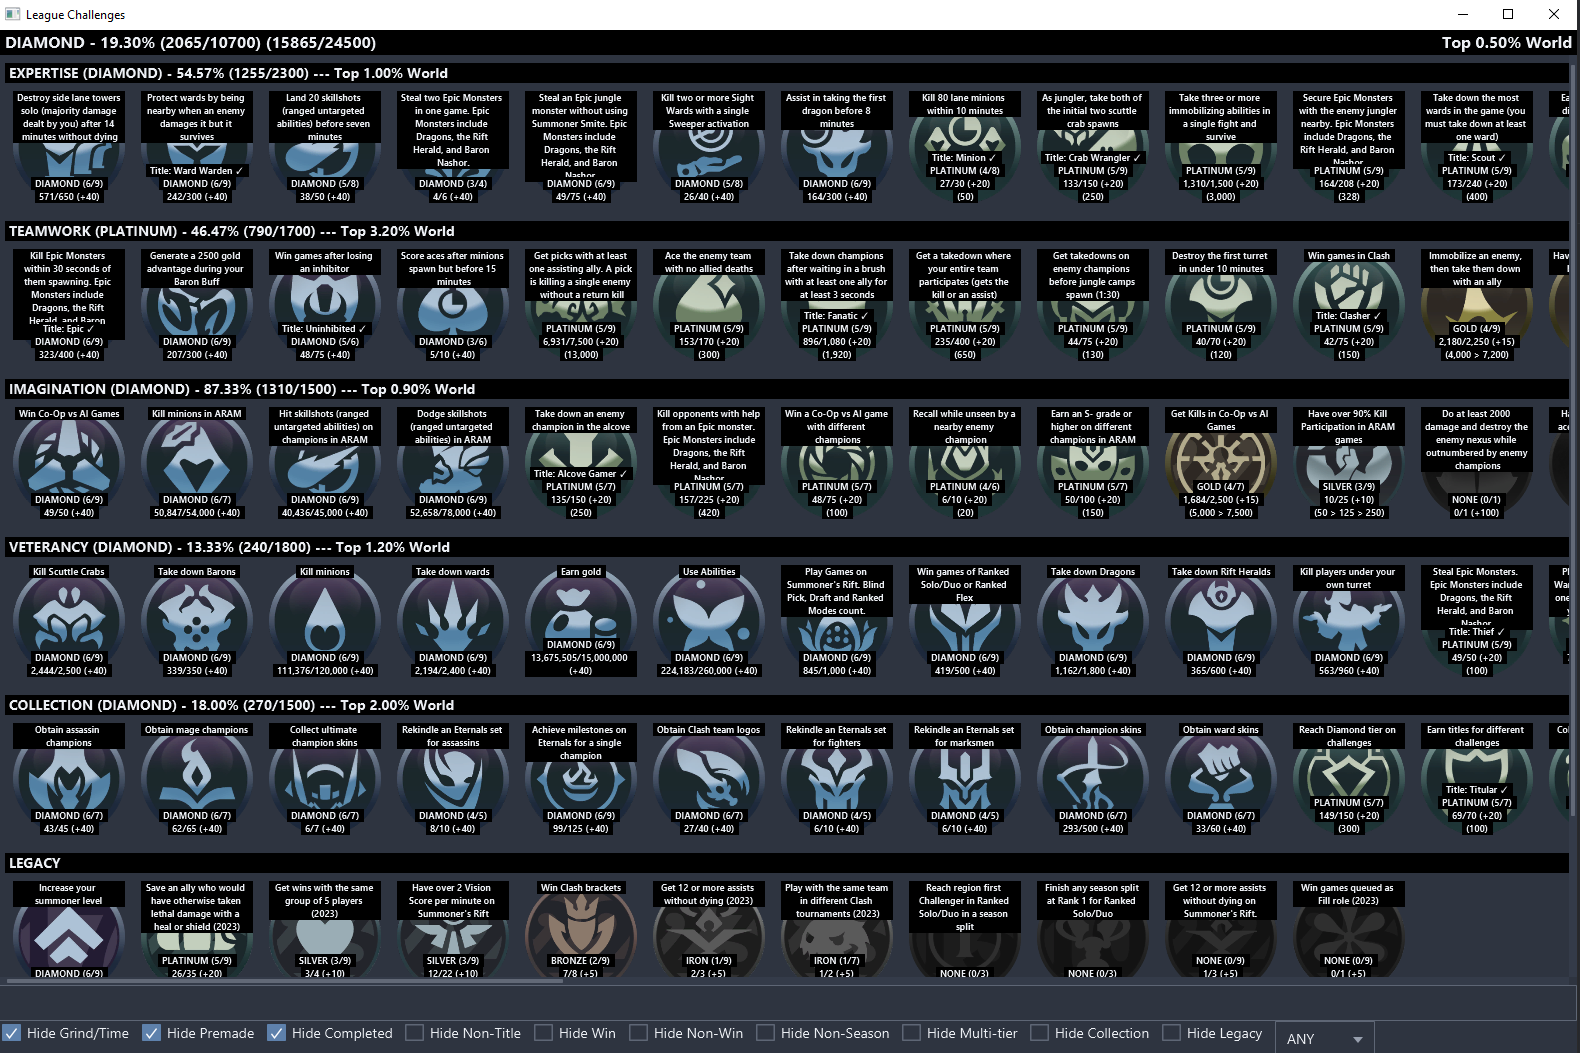Select the Take down Barons challenge icon
The height and width of the screenshot is (1056, 1580).
[x=197, y=621]
